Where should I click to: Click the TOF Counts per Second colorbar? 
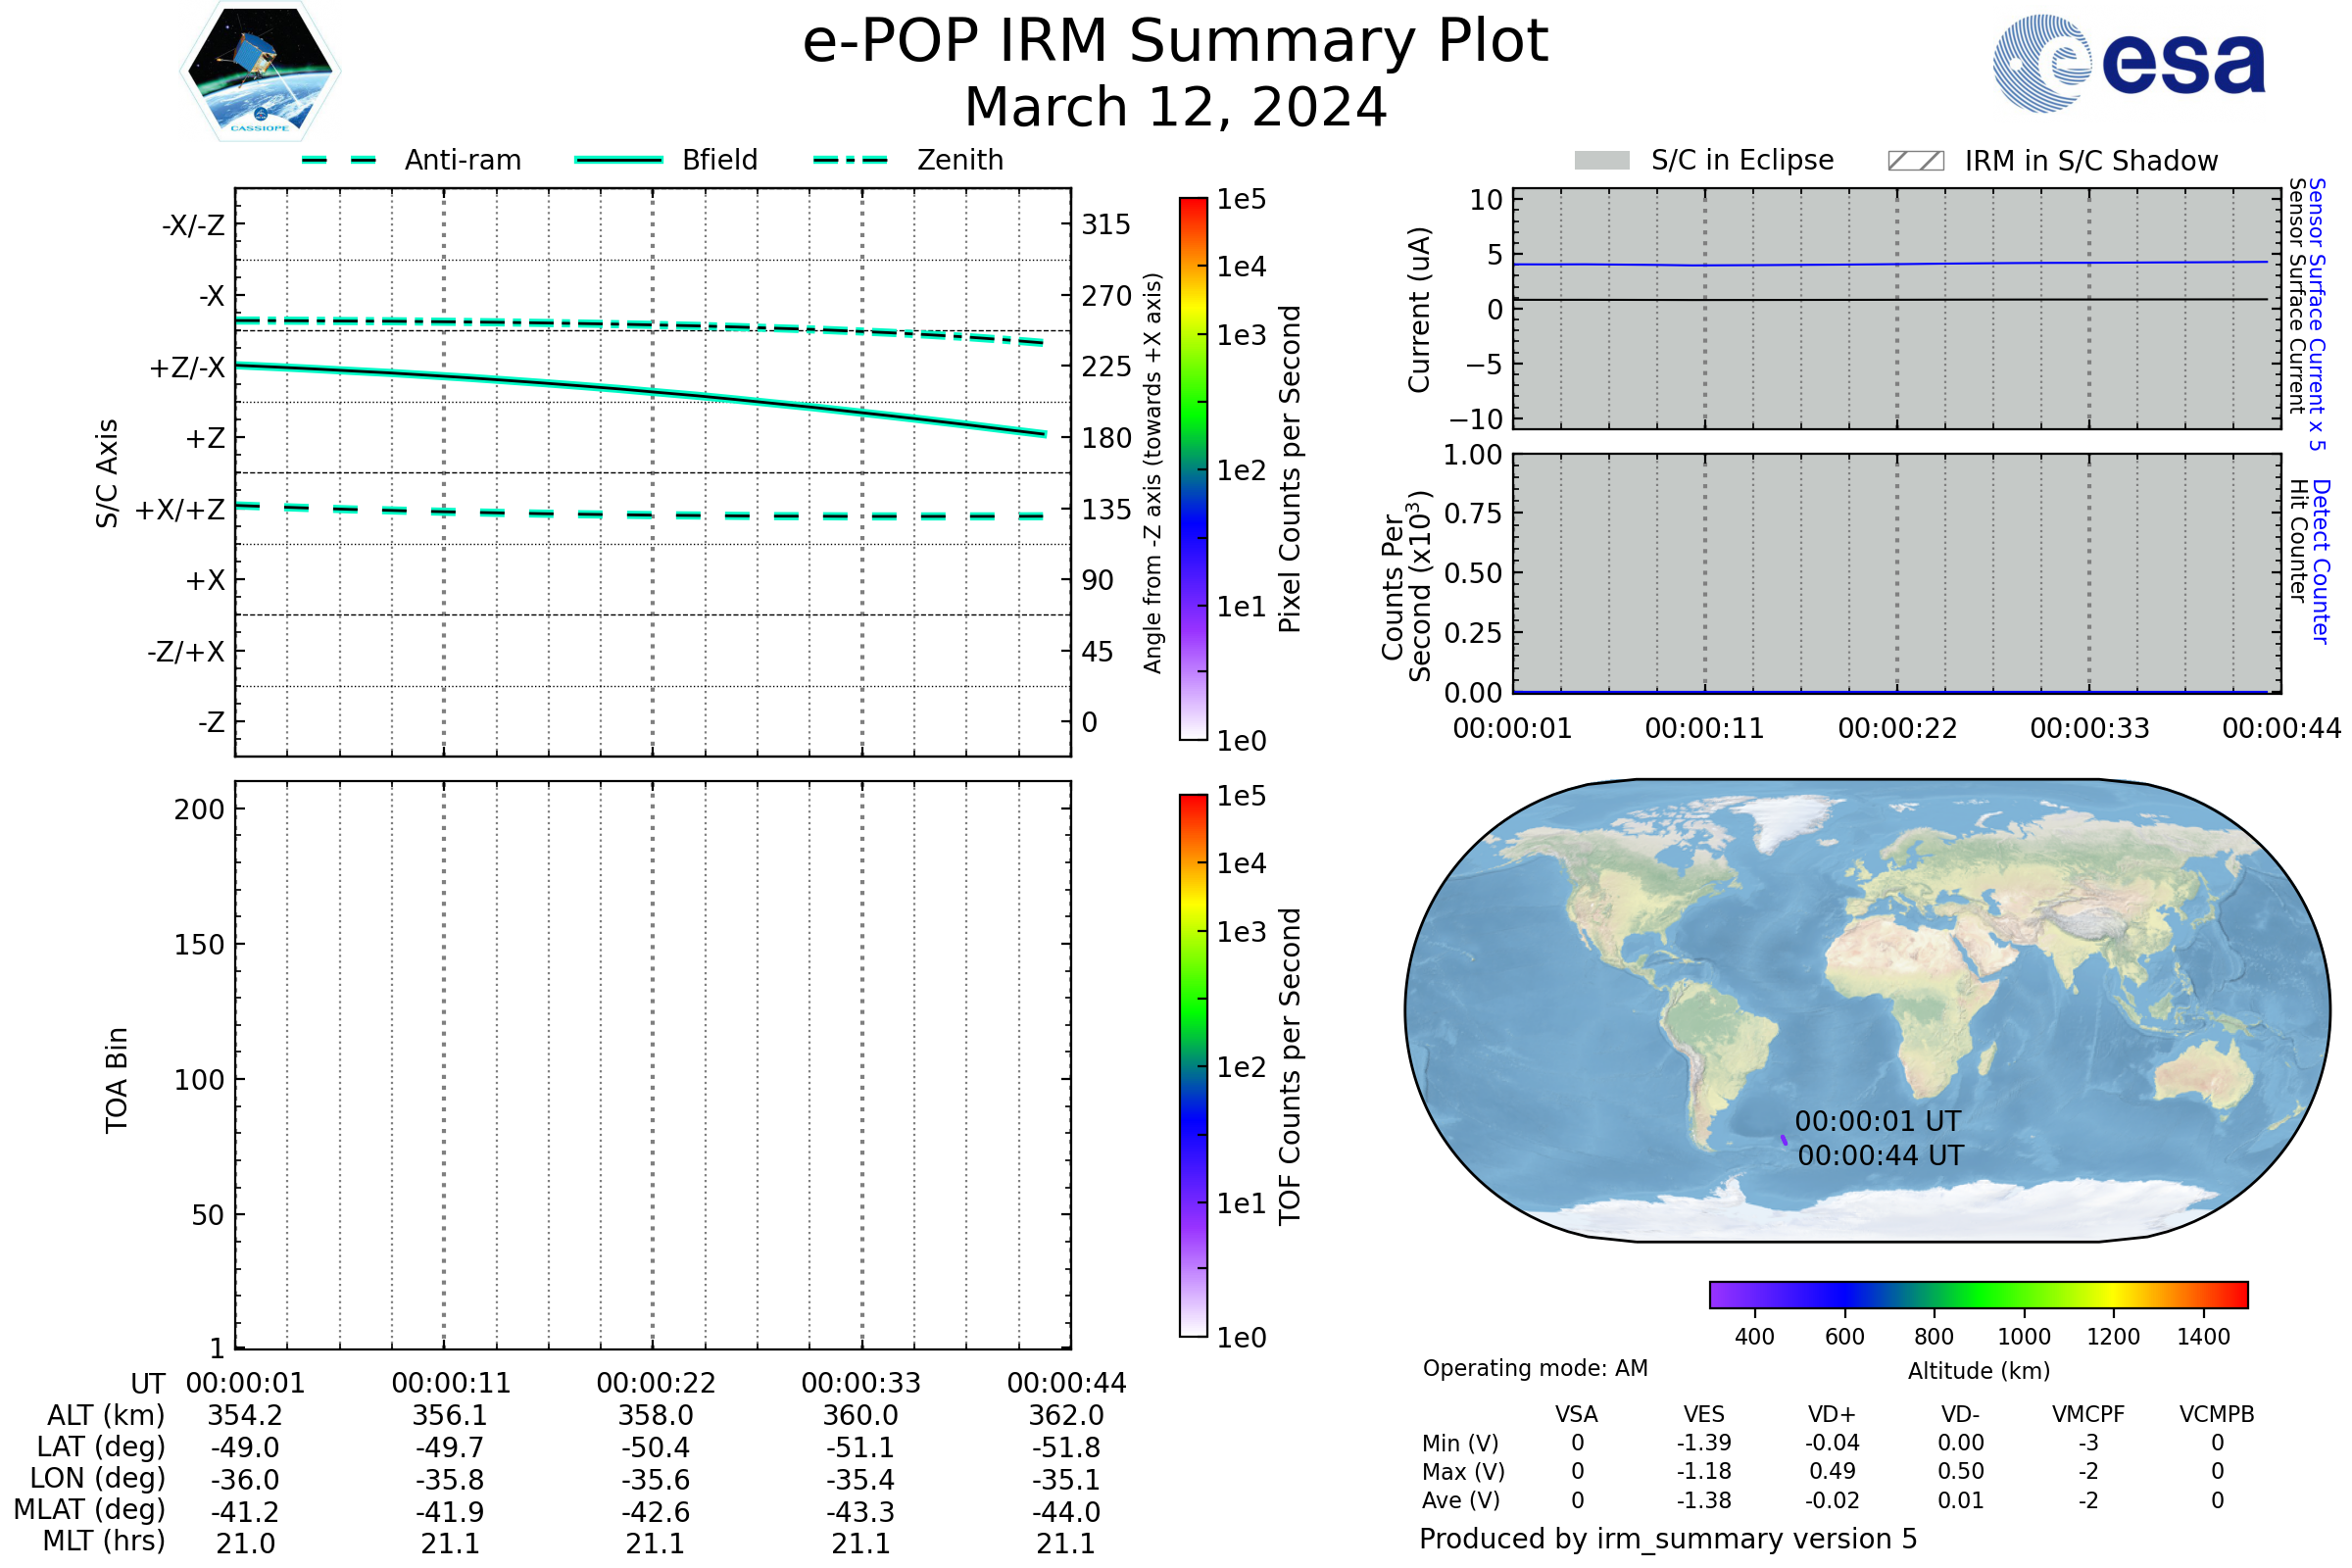point(1193,1065)
